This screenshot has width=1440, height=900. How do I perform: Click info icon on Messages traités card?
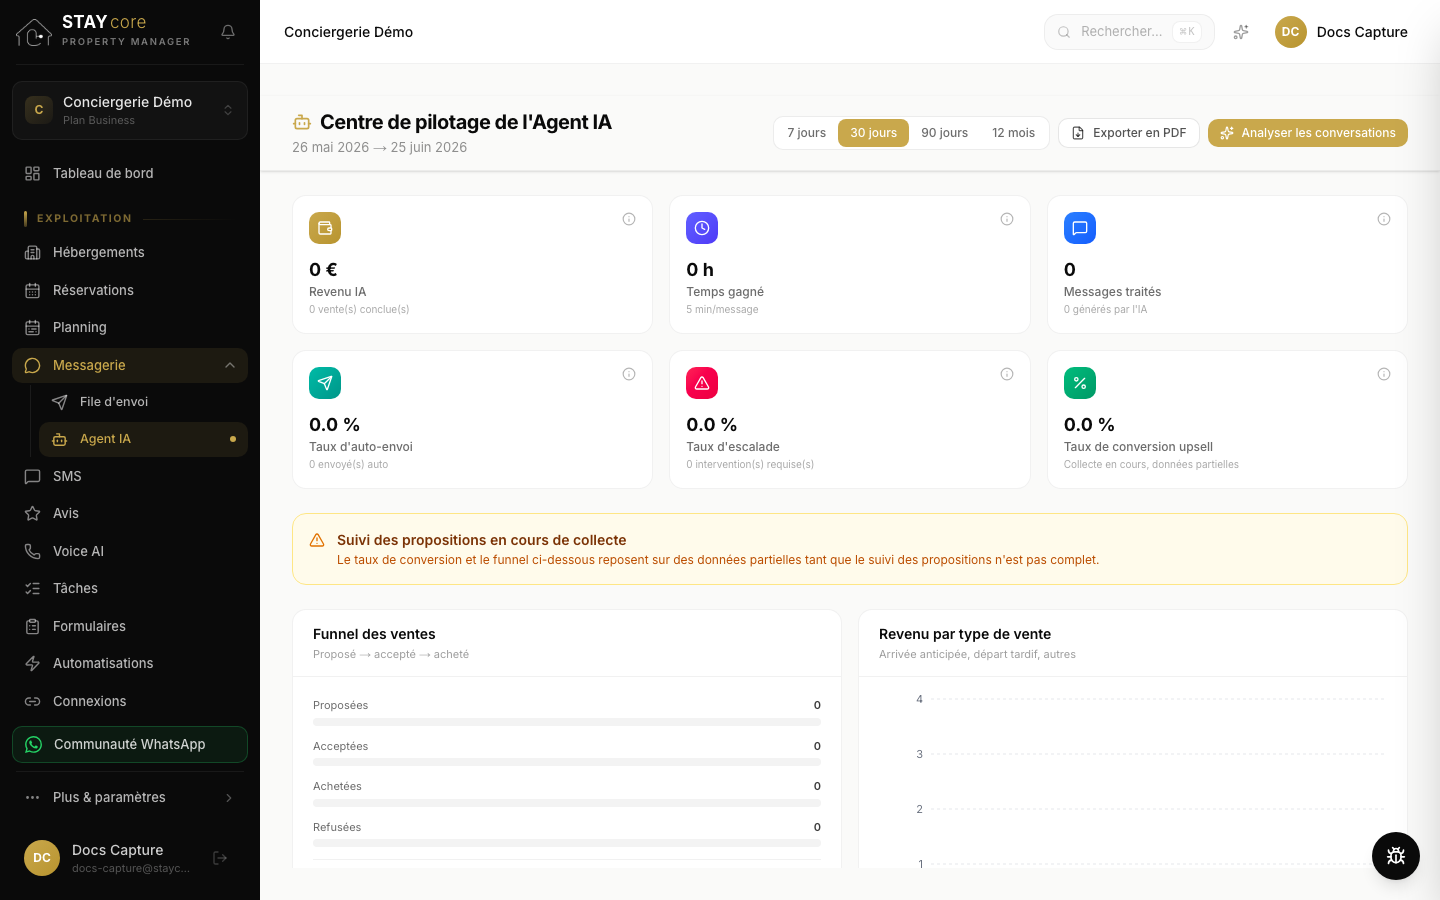pos(1384,219)
